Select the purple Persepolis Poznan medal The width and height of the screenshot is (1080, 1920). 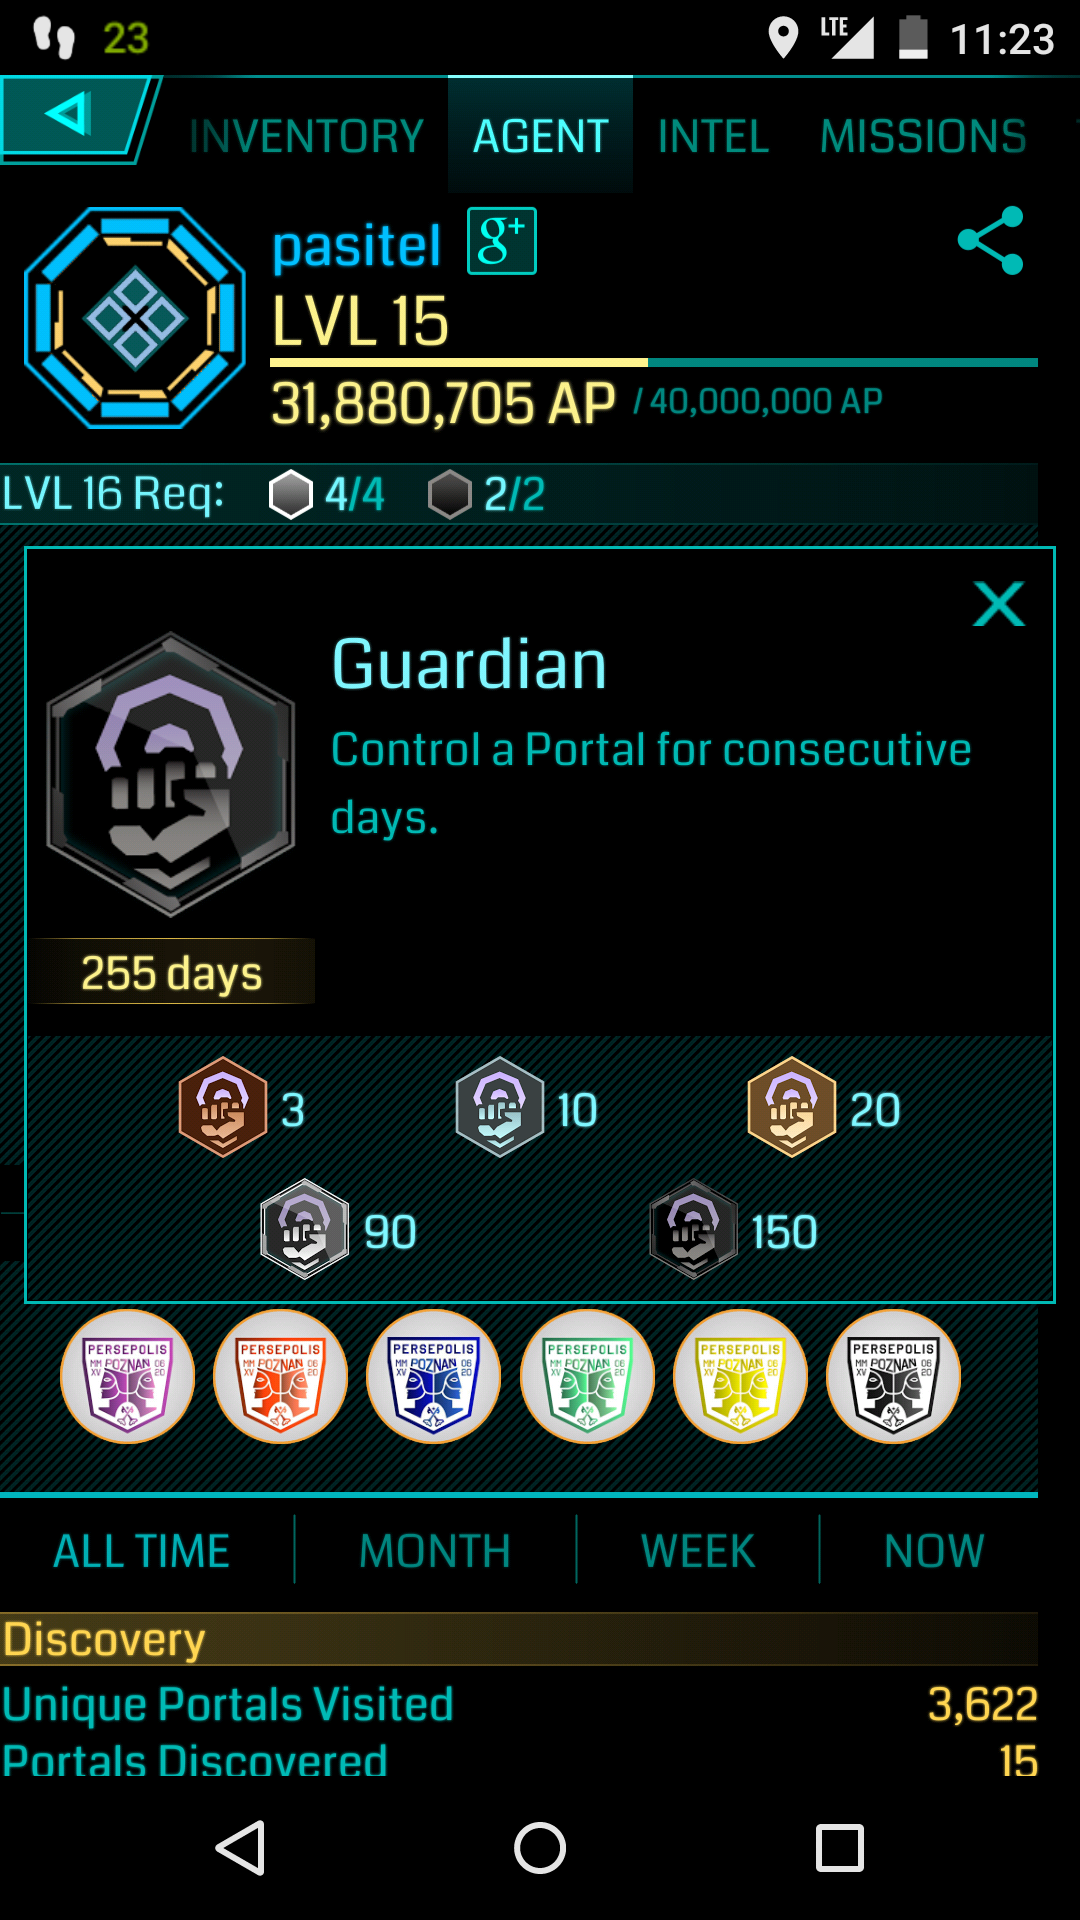coord(128,1376)
